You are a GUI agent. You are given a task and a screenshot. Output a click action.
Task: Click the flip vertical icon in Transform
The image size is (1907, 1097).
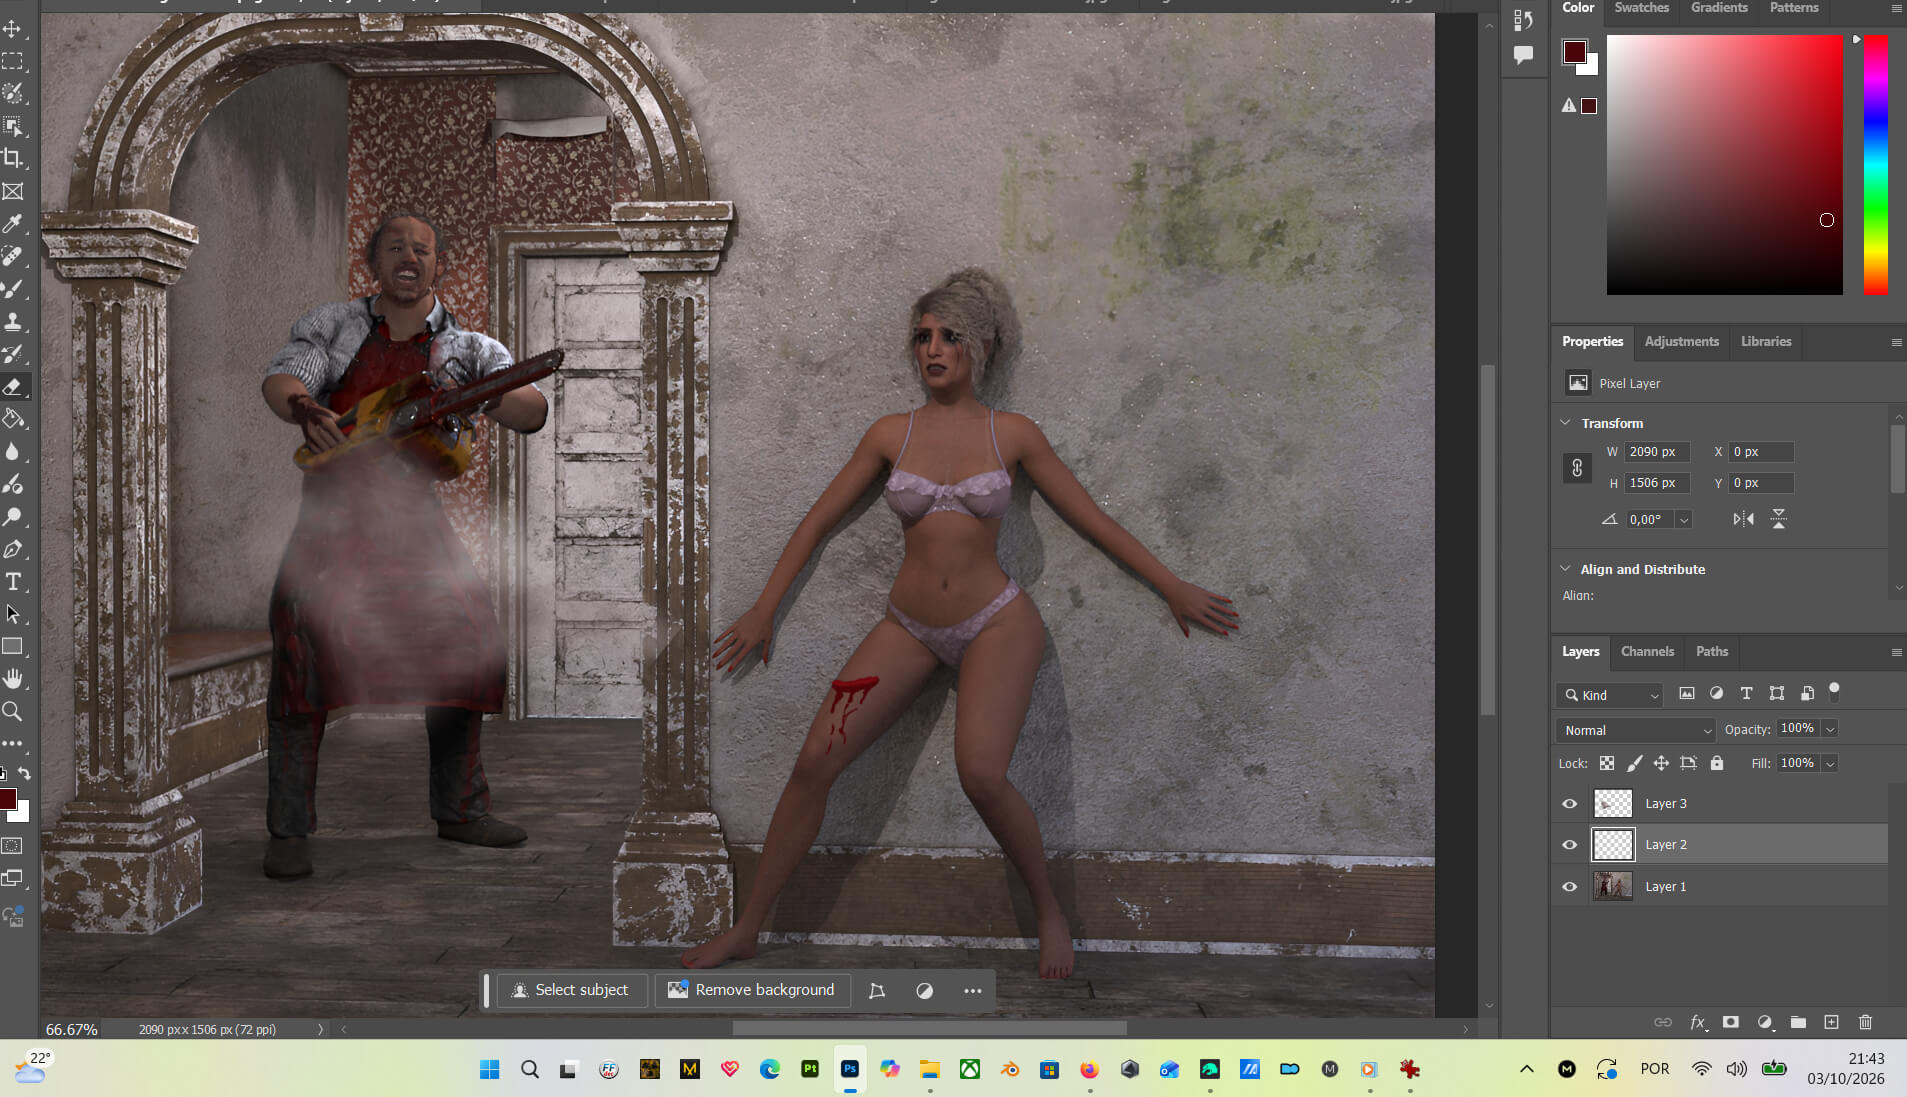pyautogui.click(x=1778, y=519)
